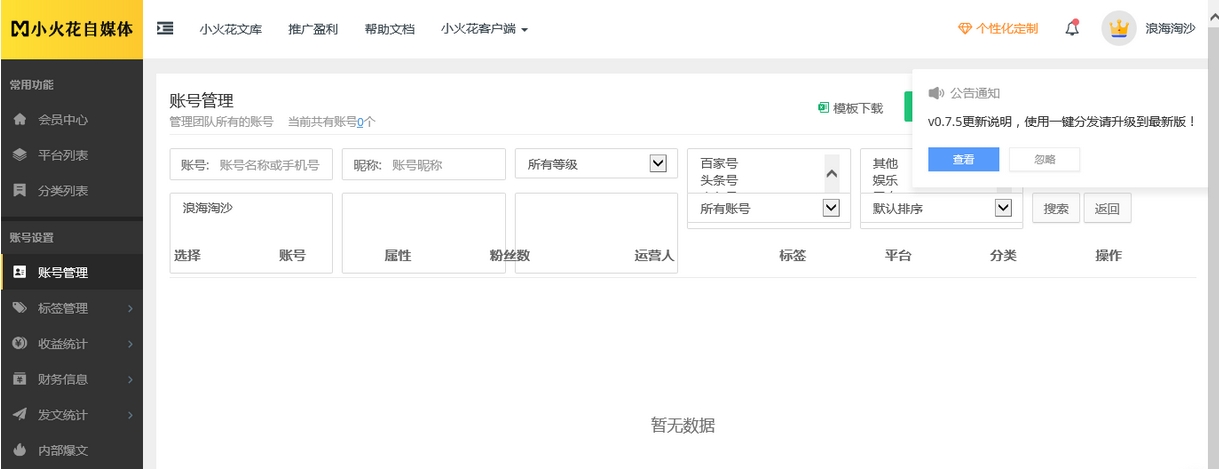Click the 粉丝数 column header
This screenshot has width=1219, height=469.
pyautogui.click(x=509, y=256)
